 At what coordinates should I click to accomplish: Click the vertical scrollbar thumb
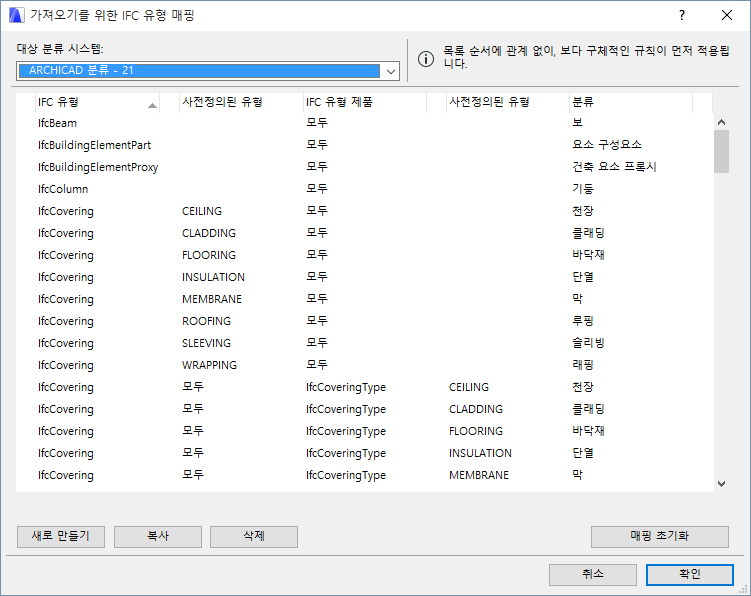(721, 151)
